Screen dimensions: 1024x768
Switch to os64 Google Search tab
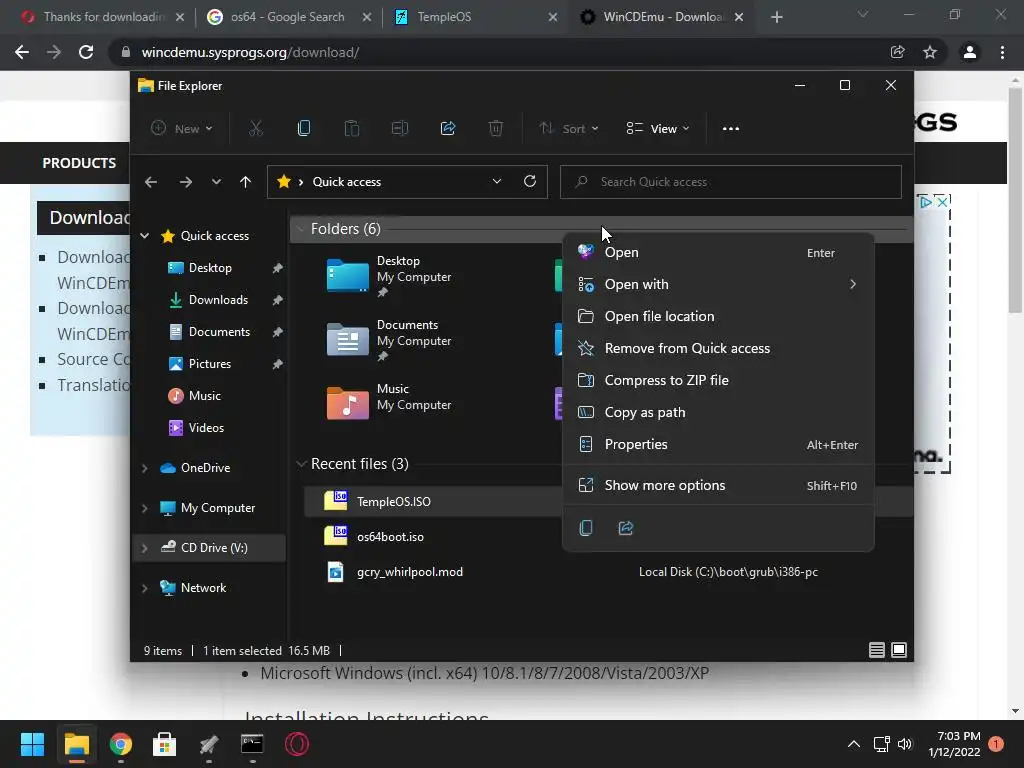click(x=289, y=17)
